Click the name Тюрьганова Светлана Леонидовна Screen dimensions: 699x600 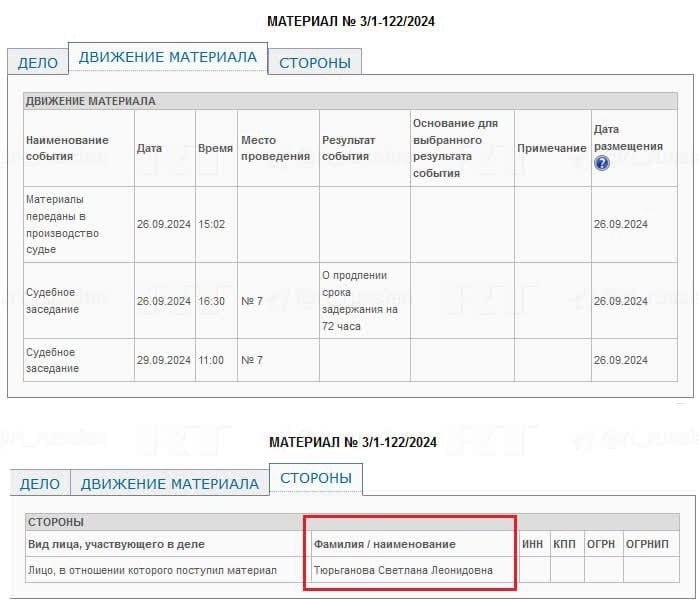pyautogui.click(x=404, y=569)
